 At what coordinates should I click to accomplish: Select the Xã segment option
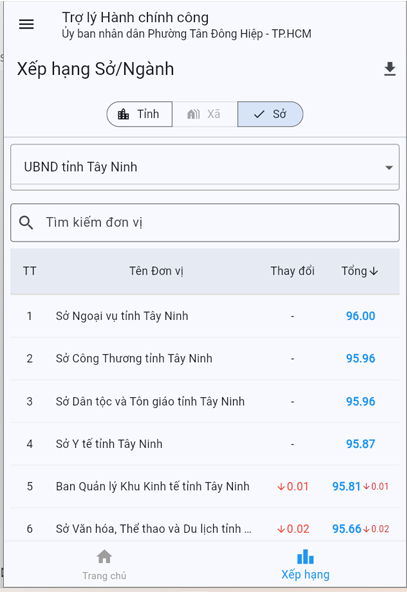coord(205,114)
